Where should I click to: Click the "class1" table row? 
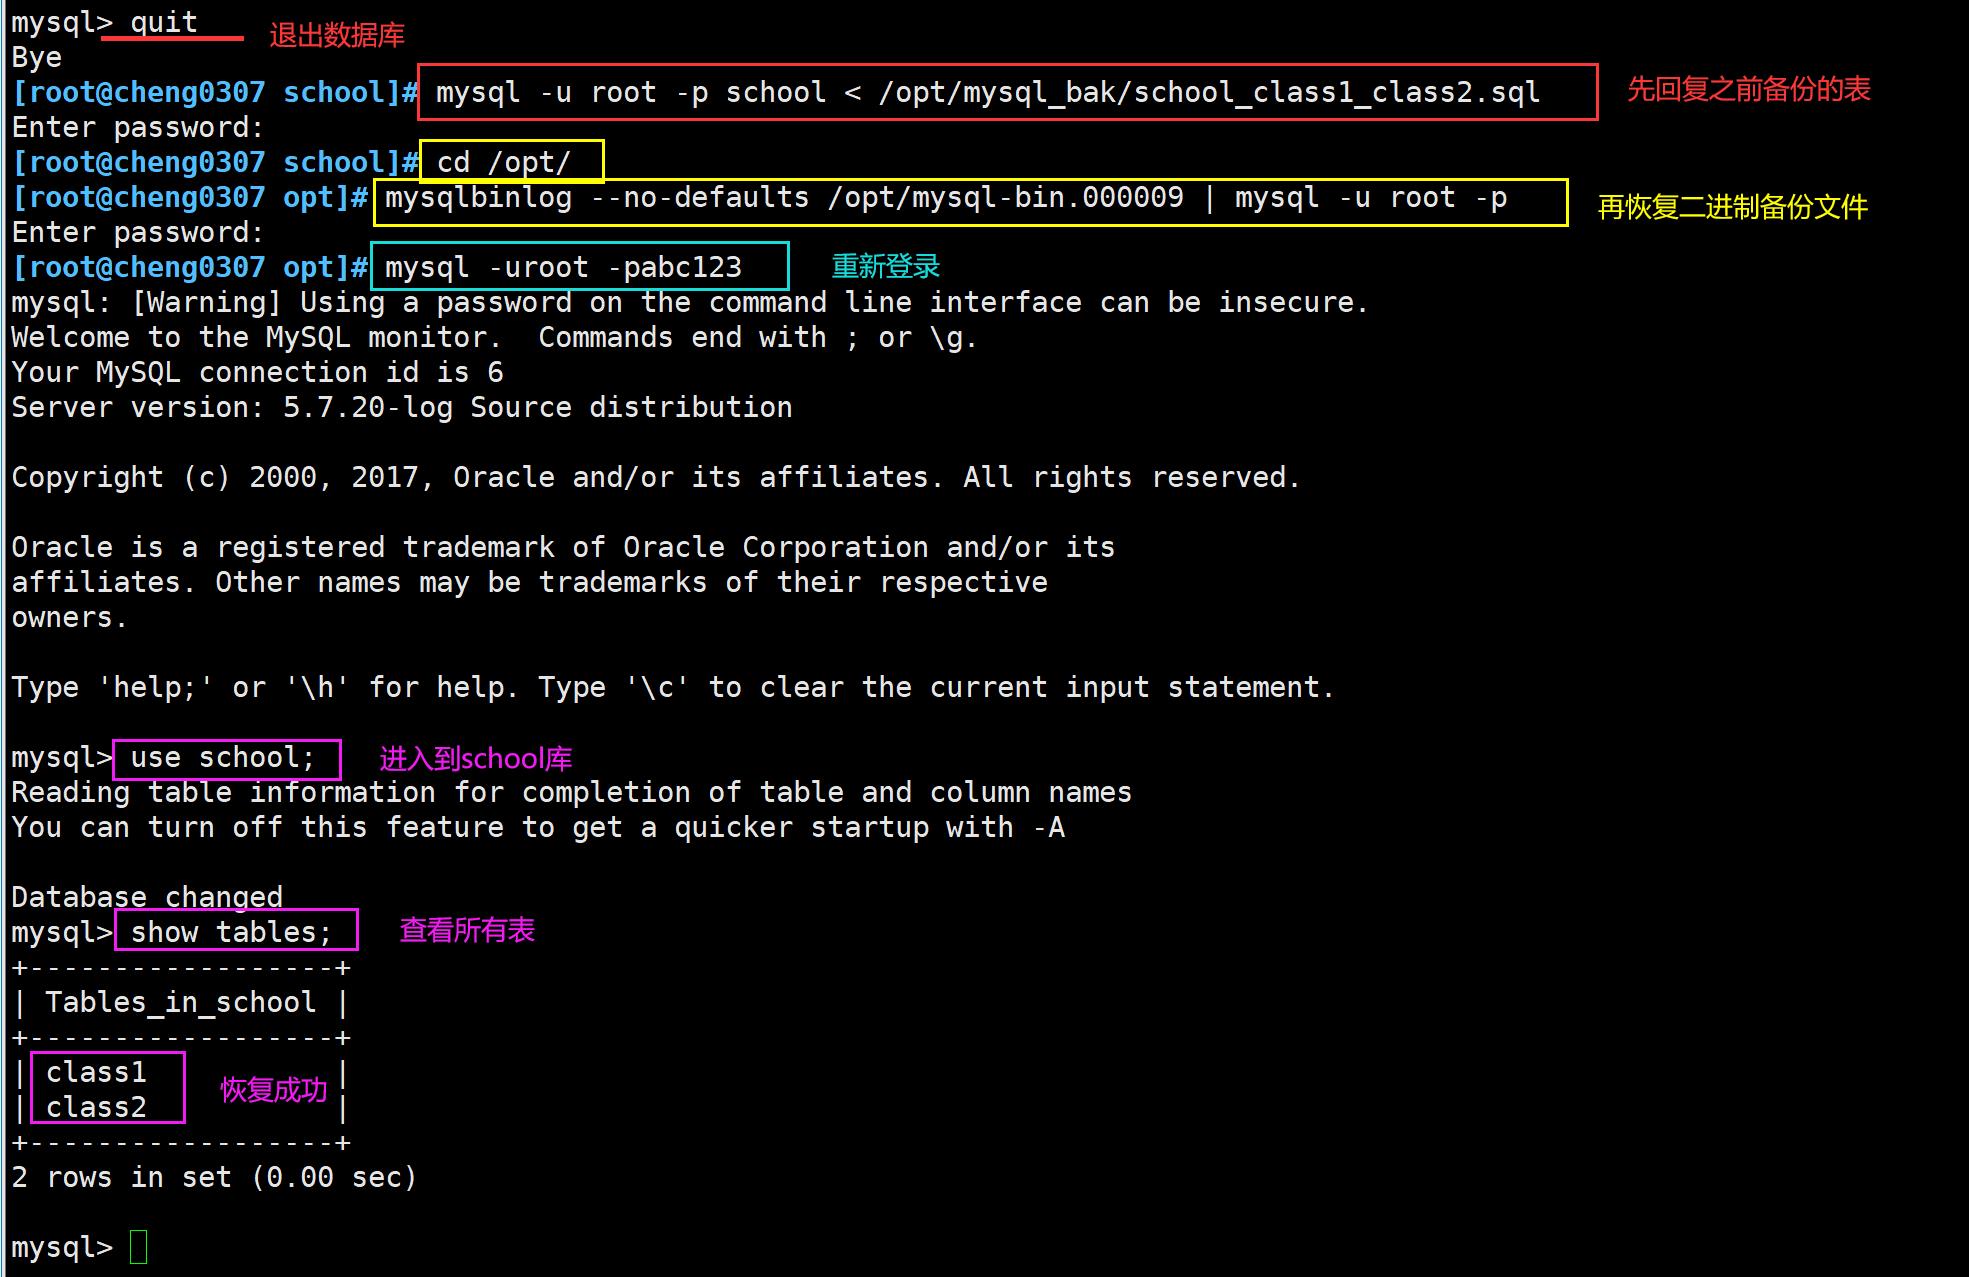point(96,1072)
